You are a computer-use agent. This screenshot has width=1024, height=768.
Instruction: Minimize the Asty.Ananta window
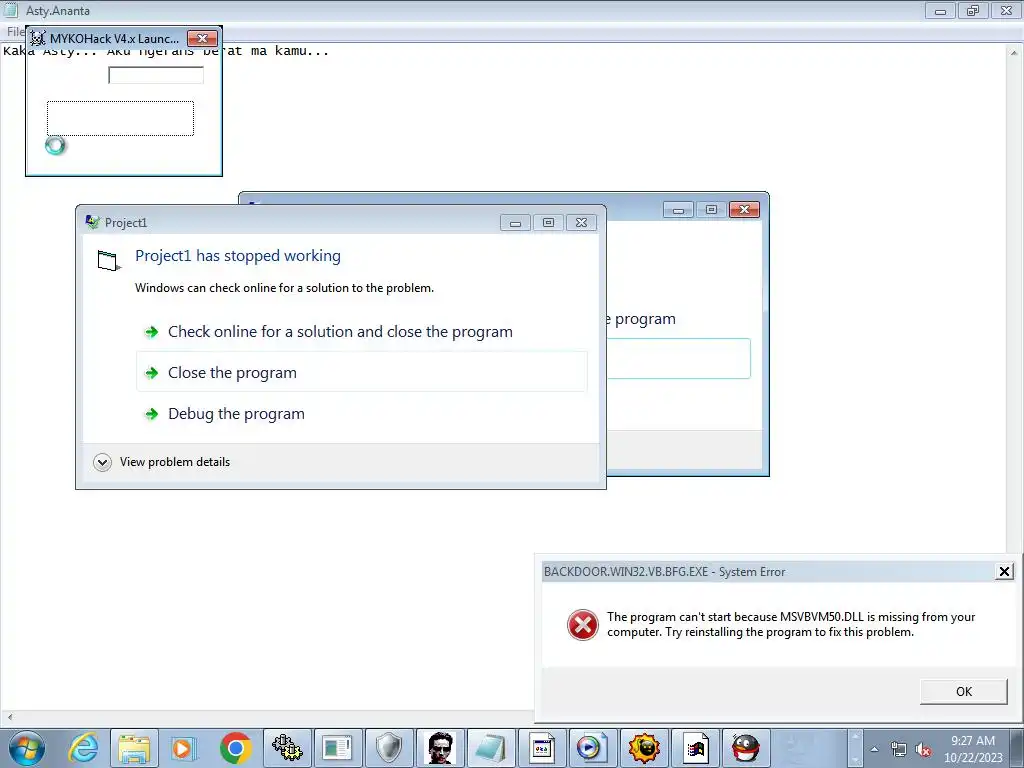(x=940, y=10)
